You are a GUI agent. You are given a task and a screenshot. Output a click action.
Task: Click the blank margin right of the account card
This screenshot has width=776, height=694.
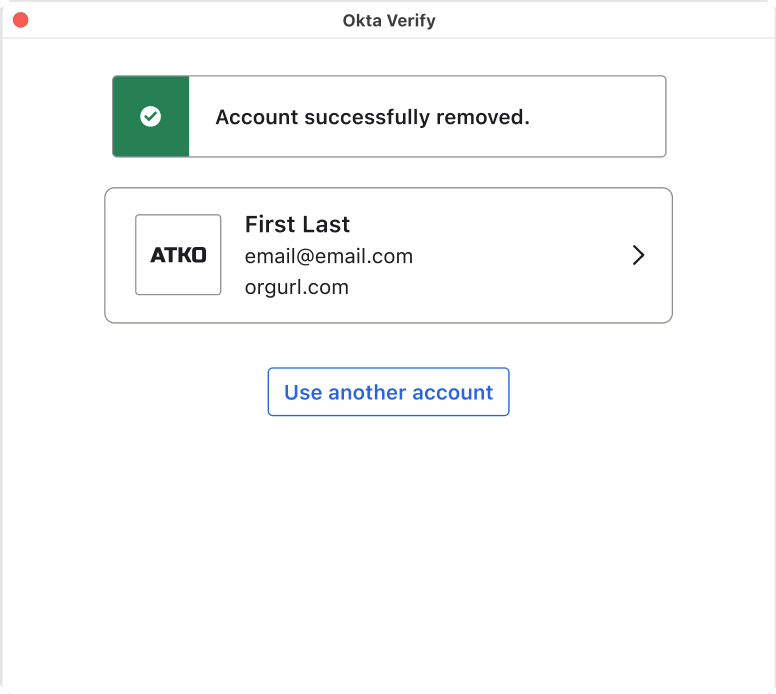pyautogui.click(x=723, y=255)
